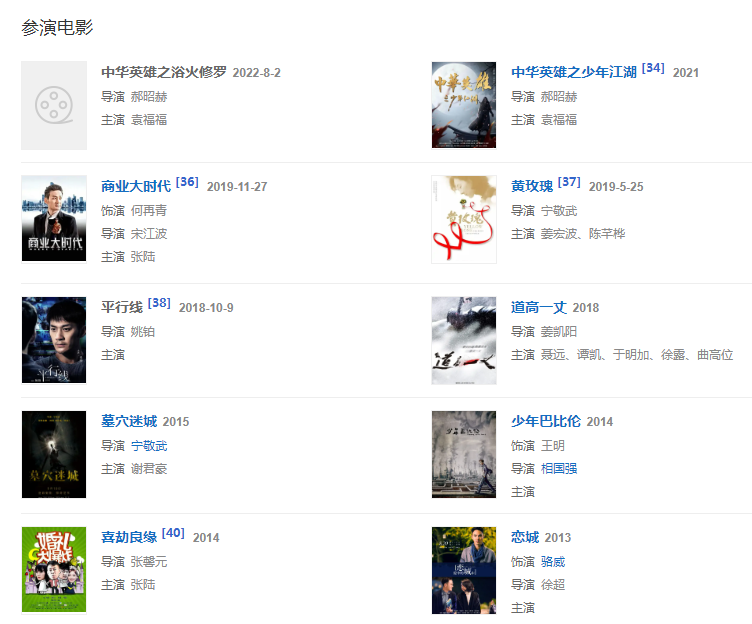Screen dimensions: 752x624
Task: Open director link 相国强
Action: tap(559, 469)
